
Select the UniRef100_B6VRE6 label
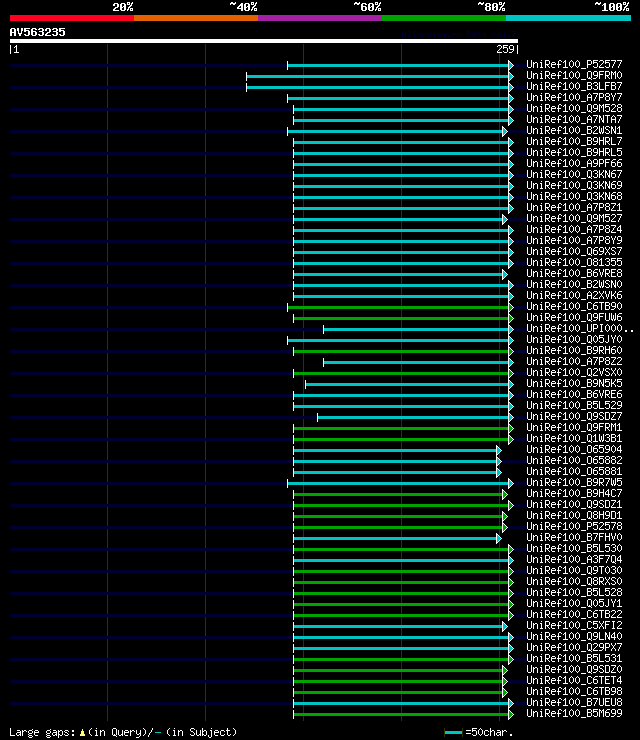(574, 395)
